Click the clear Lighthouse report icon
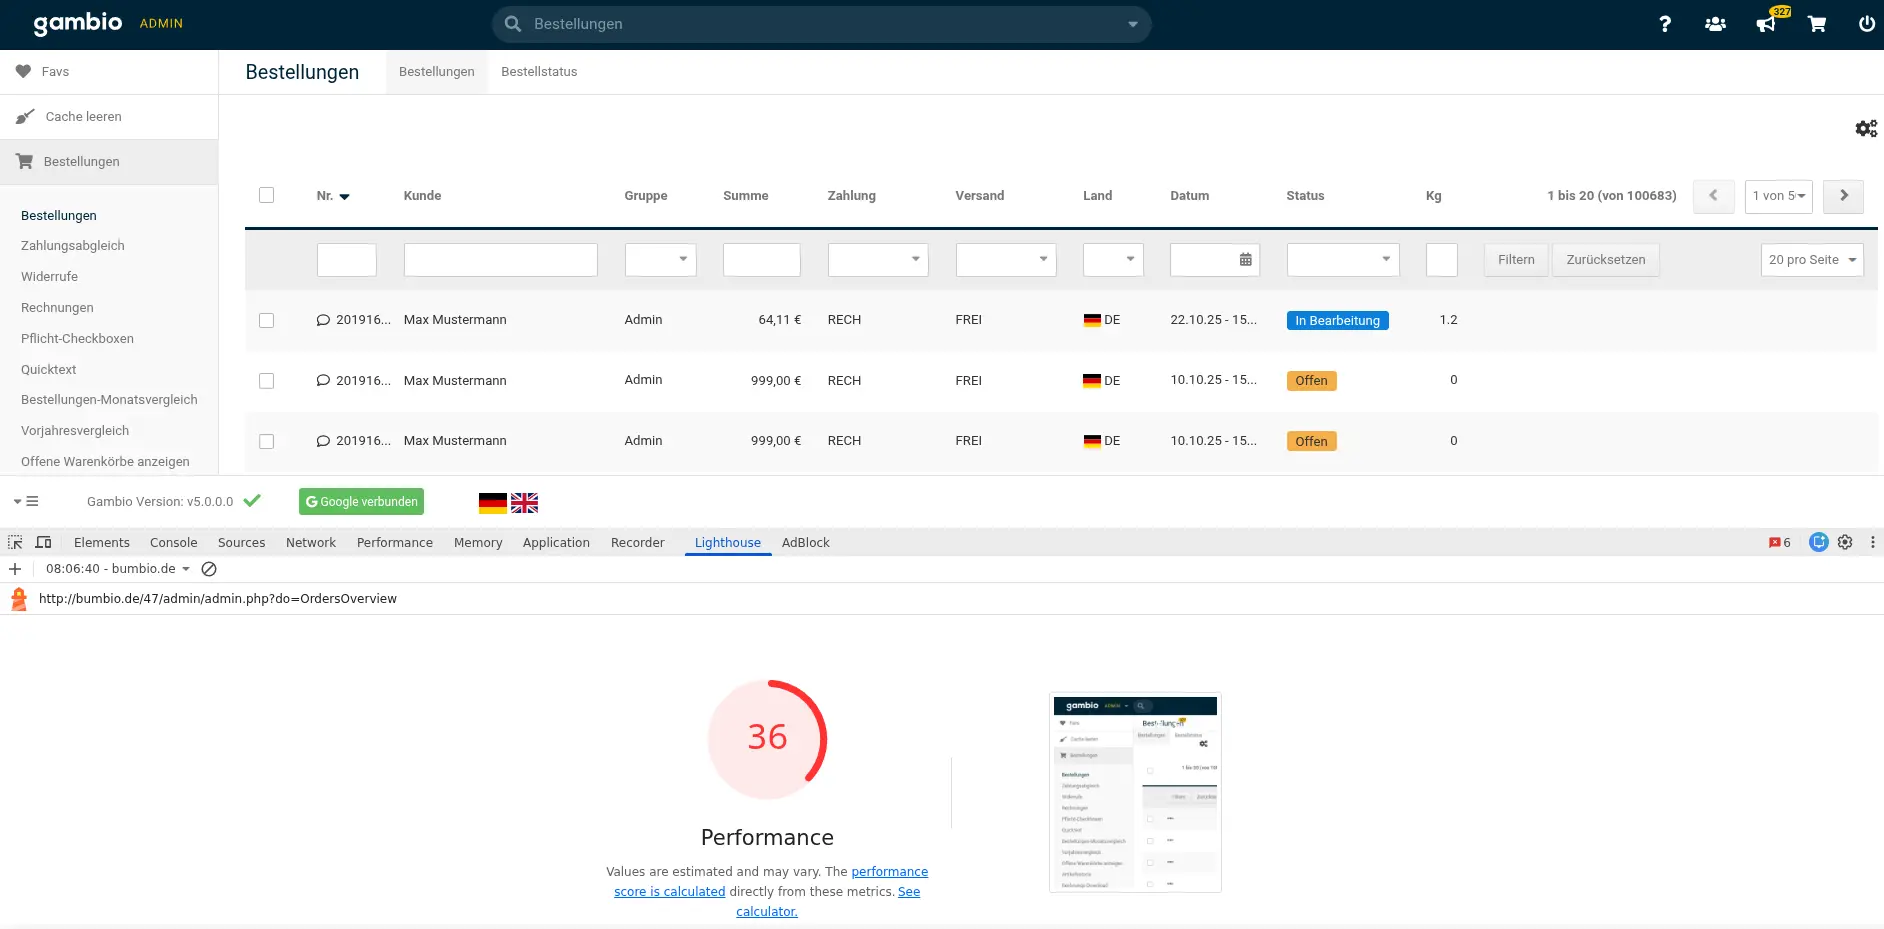Image resolution: width=1884 pixels, height=929 pixels. pos(209,569)
